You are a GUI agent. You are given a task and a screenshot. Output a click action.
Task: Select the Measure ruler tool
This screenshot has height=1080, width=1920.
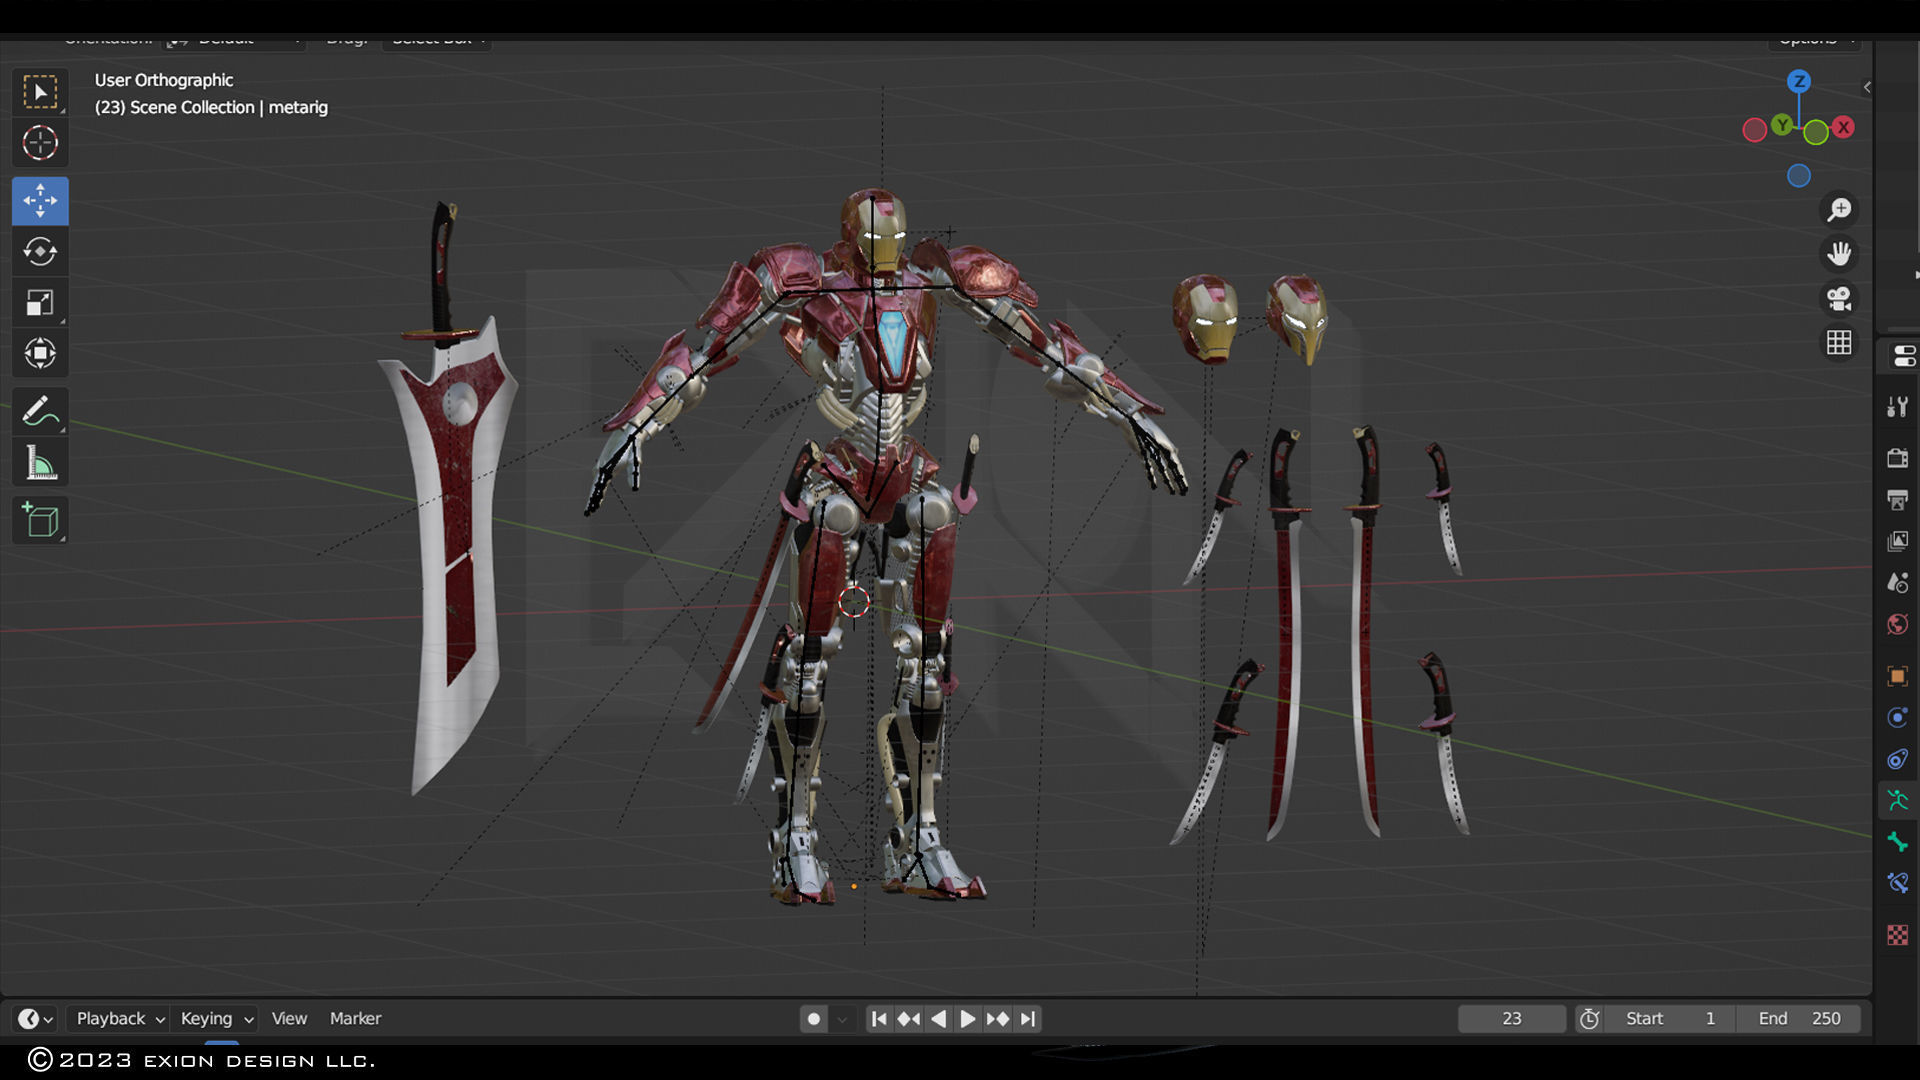point(40,462)
